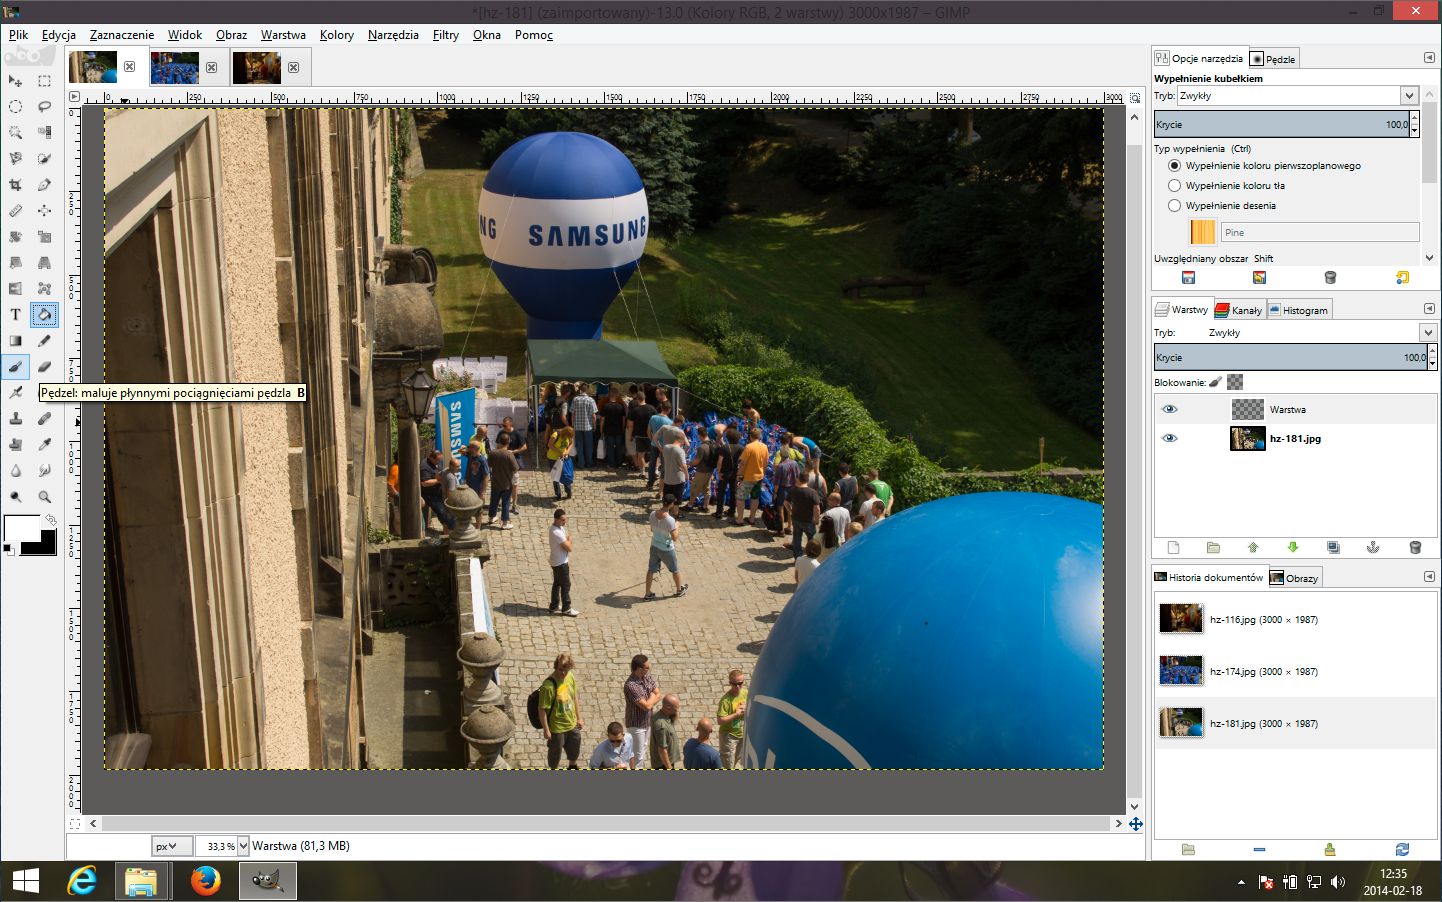
Task: Open layers panel configuration menu arrow
Action: [1429, 309]
